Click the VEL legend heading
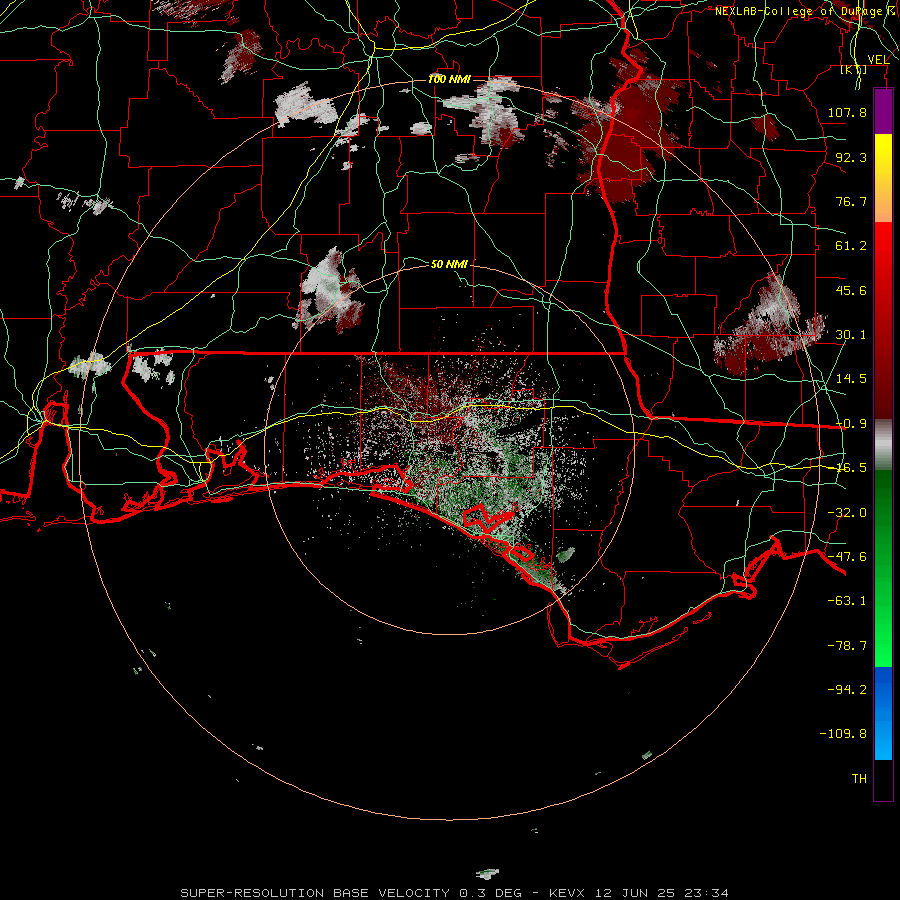 pos(878,60)
